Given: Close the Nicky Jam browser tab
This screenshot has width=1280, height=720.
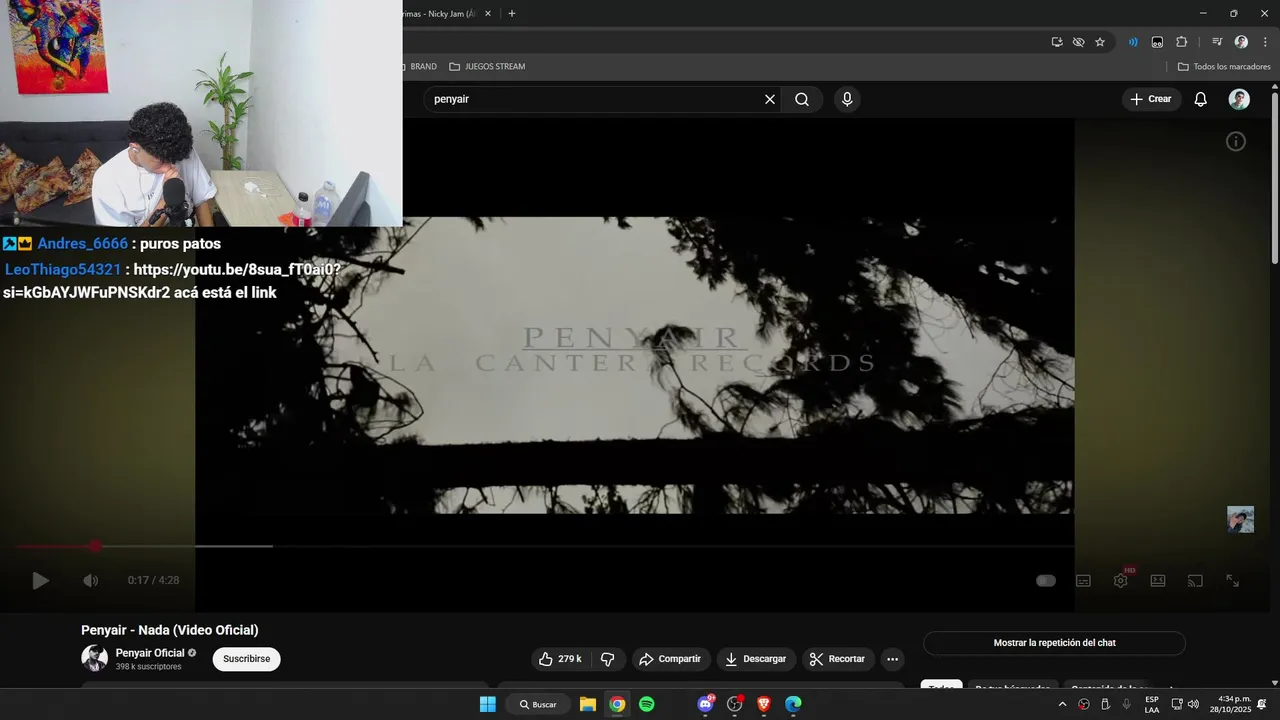Looking at the screenshot, I should [x=488, y=14].
